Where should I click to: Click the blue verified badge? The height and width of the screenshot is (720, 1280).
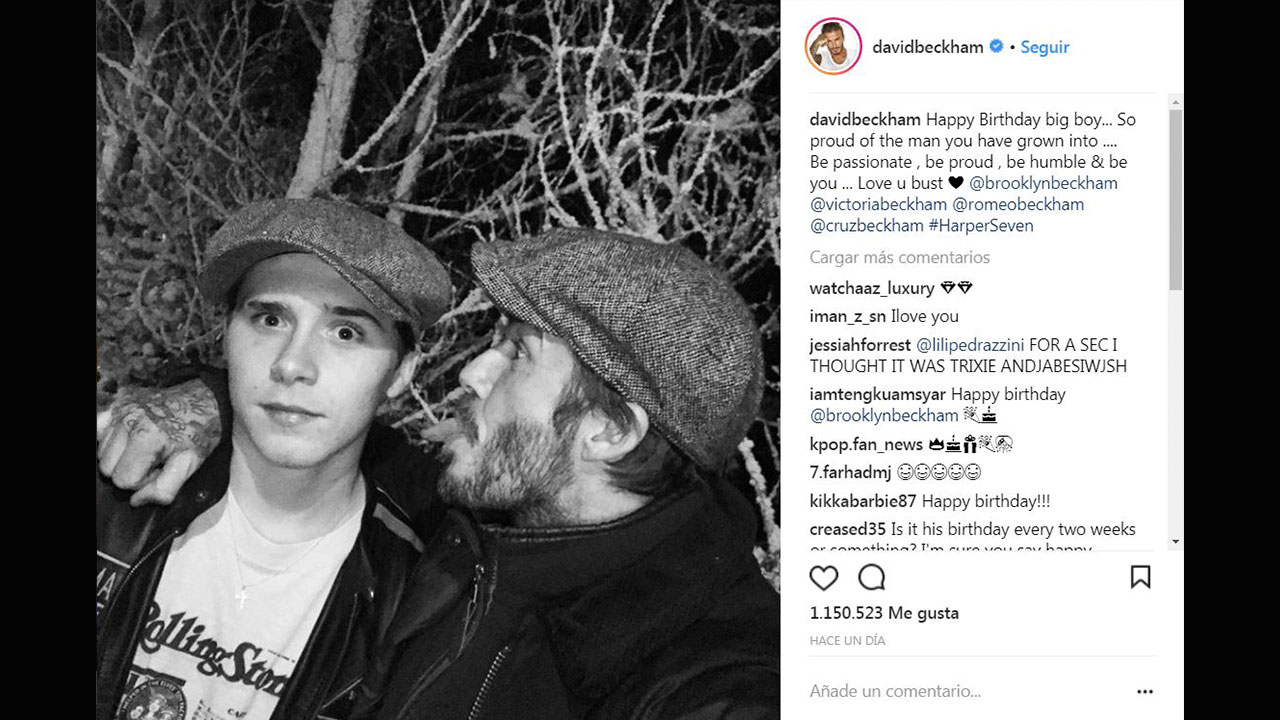(996, 47)
